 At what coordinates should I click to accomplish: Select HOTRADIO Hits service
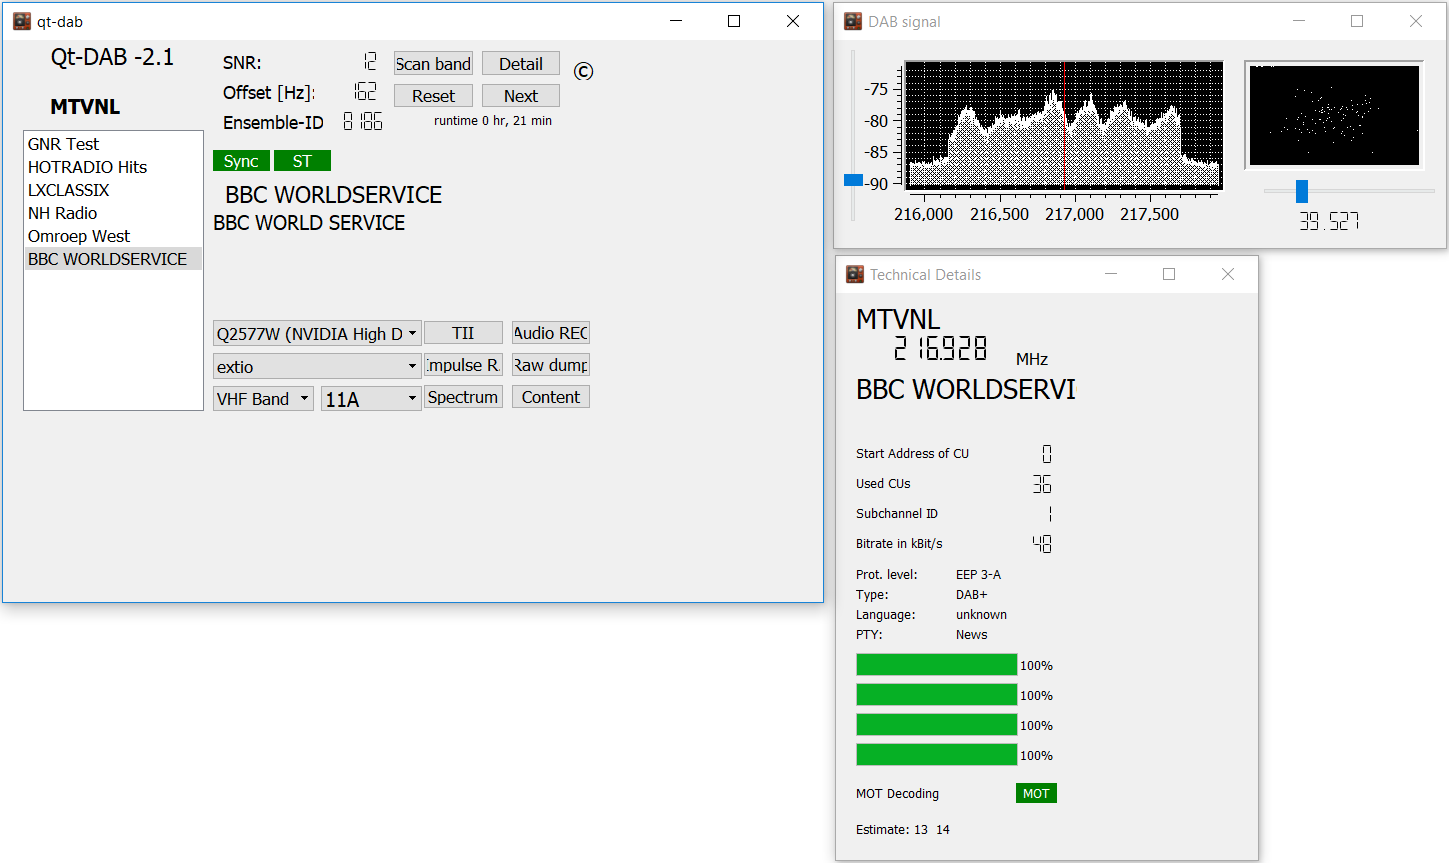(113, 167)
